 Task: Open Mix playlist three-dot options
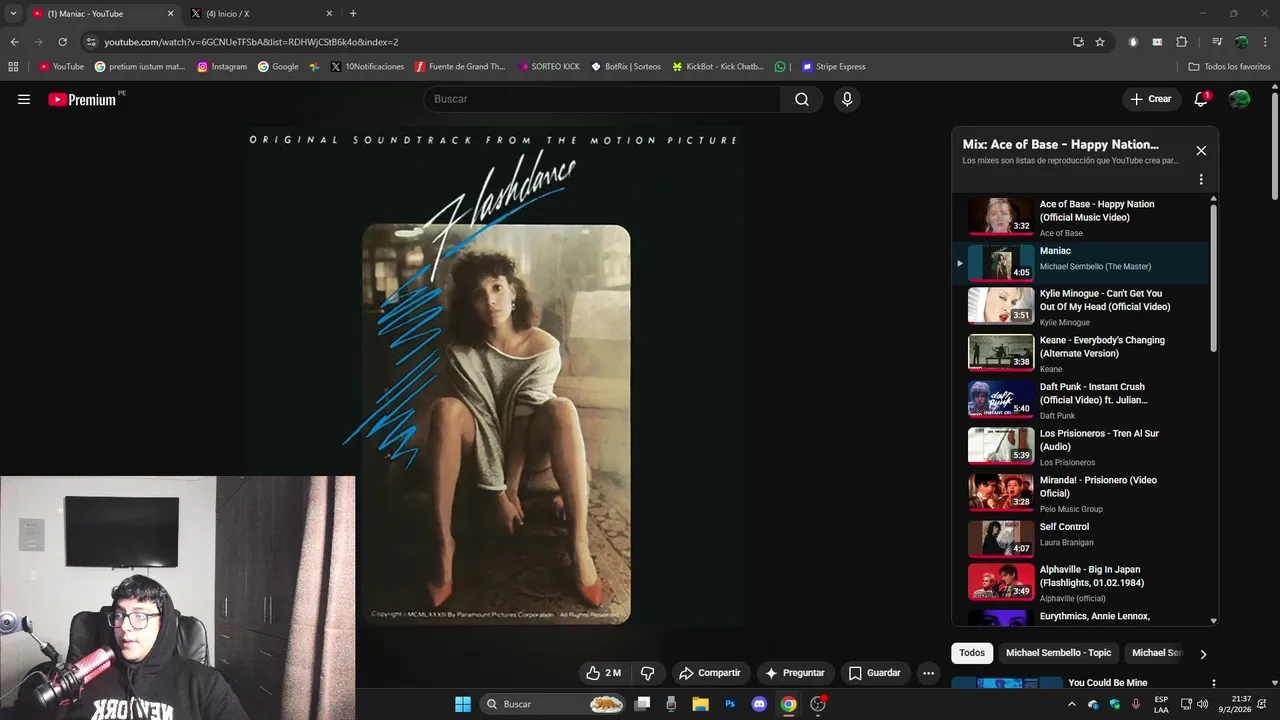coord(1201,180)
